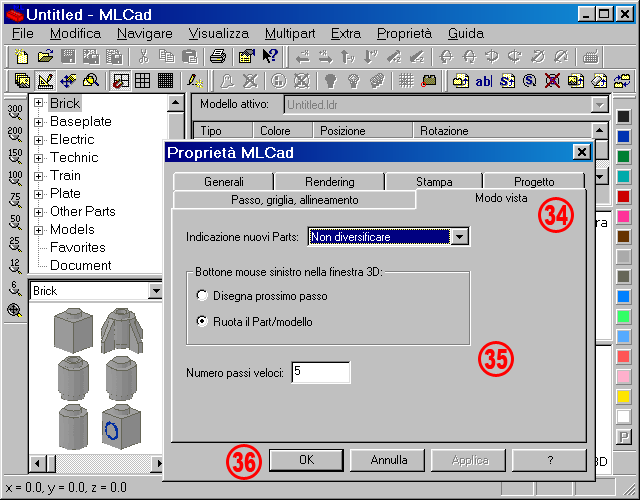This screenshot has height=500, width=640.
Task: Click the zoom-to-fit crosshair magnifier icon
Action: (x=14, y=310)
